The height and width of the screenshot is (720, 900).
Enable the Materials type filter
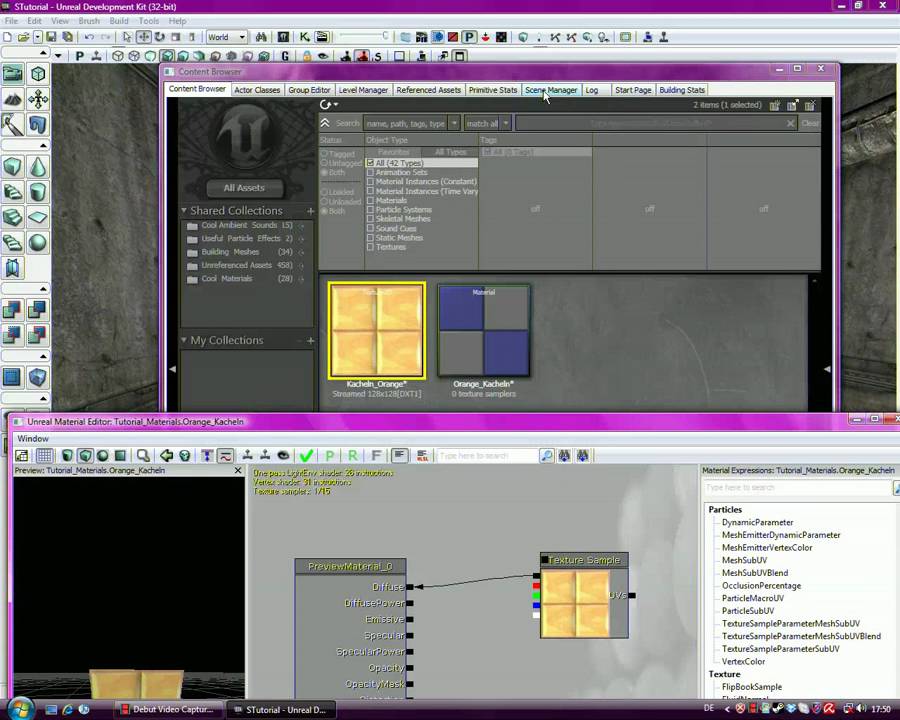[x=370, y=200]
